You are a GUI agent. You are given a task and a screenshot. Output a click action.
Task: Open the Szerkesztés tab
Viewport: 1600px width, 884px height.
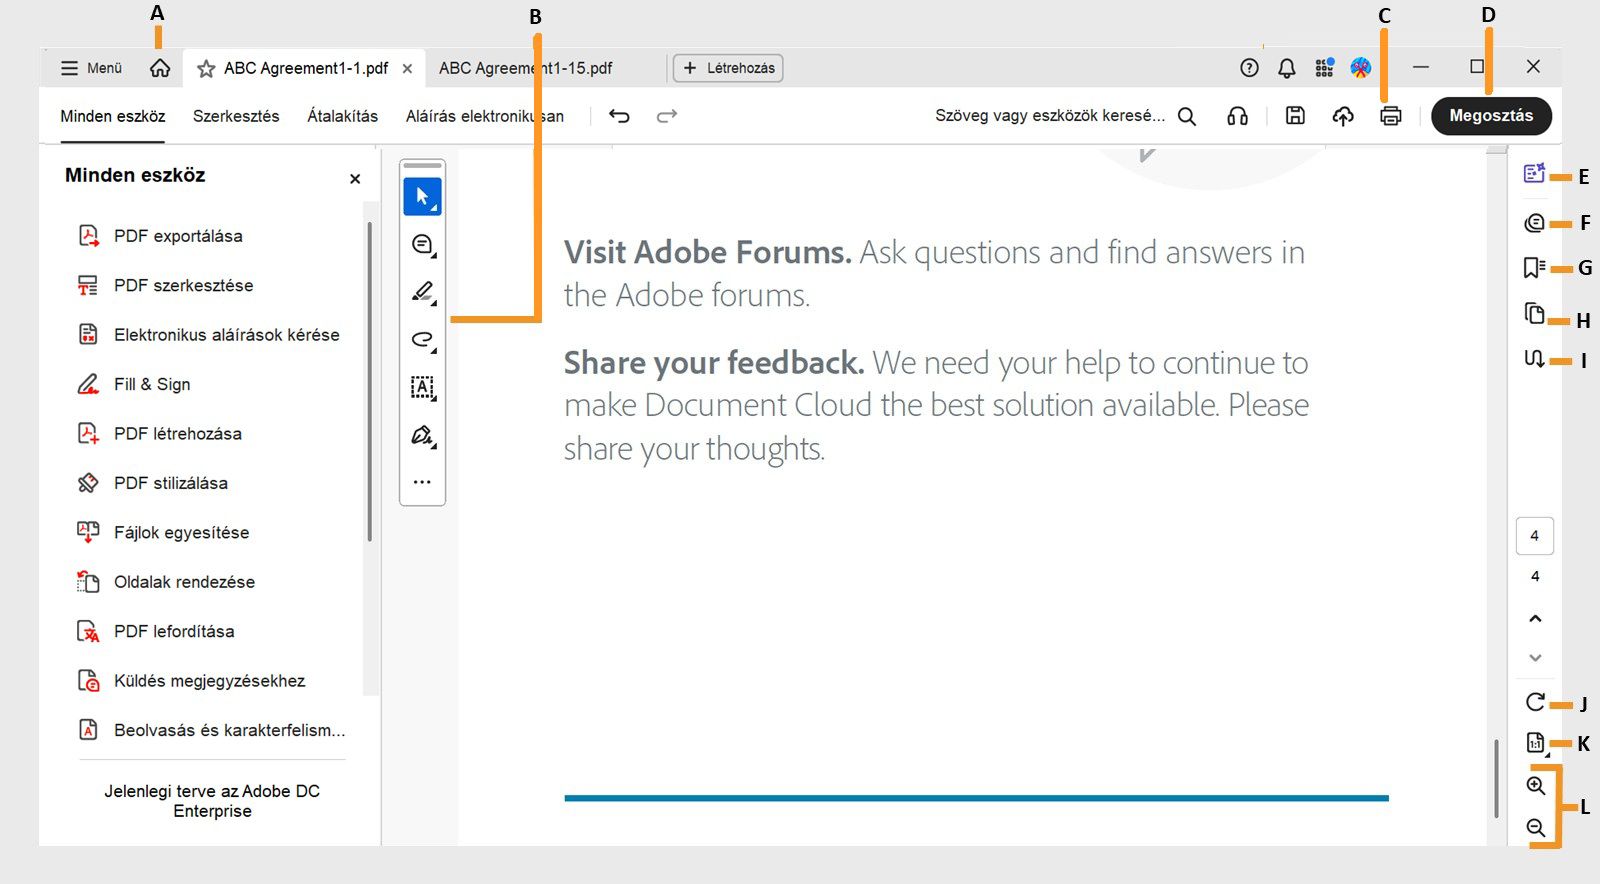coord(236,116)
